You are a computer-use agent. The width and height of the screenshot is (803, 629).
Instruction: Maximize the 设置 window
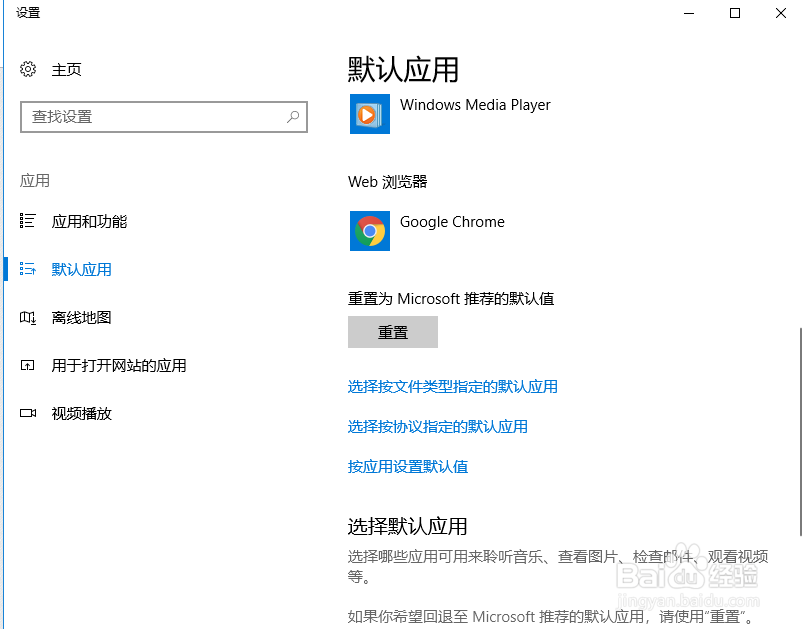click(x=735, y=13)
